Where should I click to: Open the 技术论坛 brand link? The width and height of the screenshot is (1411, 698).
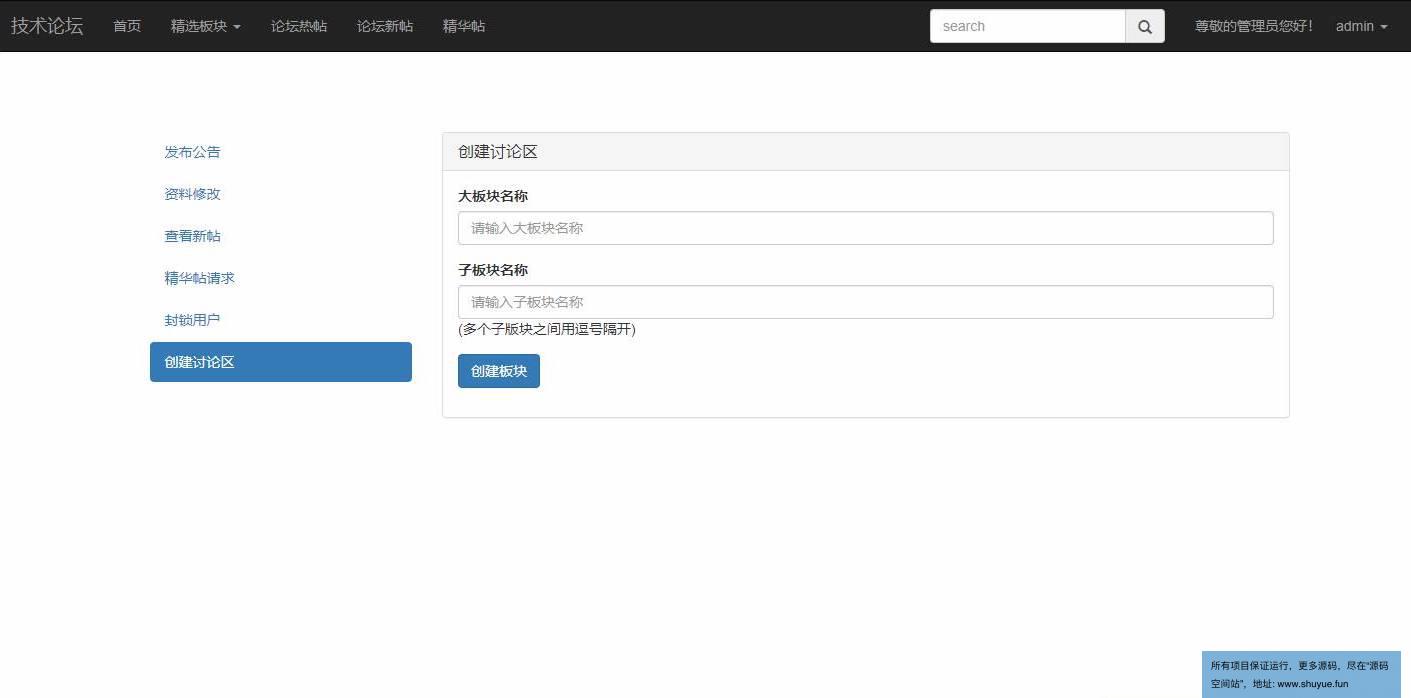(47, 26)
